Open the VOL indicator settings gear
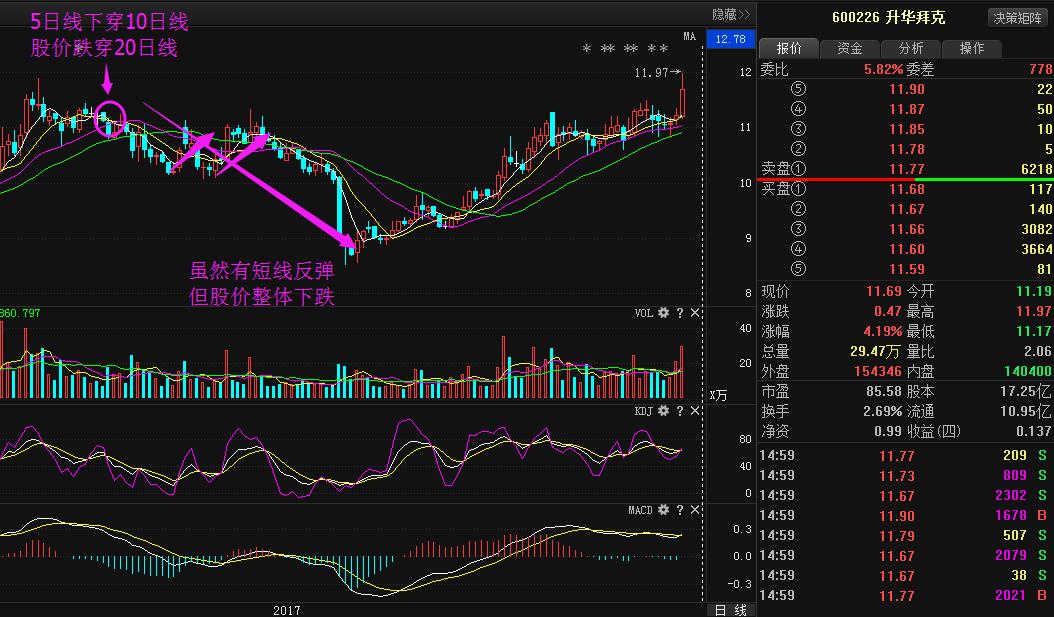 tap(662, 312)
